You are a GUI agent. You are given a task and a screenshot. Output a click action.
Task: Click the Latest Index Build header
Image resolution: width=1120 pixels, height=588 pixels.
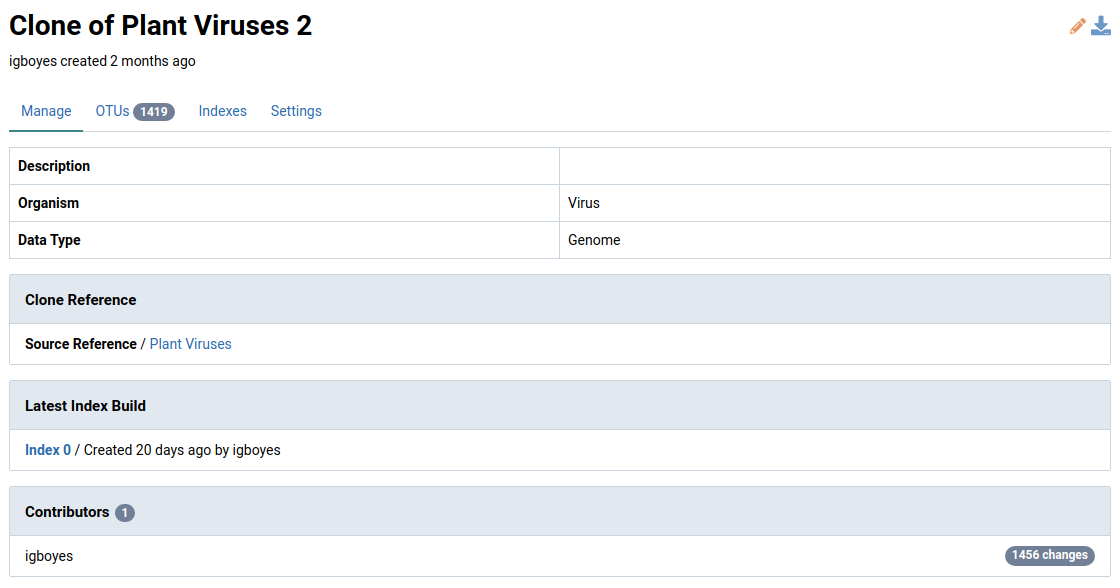coord(86,406)
